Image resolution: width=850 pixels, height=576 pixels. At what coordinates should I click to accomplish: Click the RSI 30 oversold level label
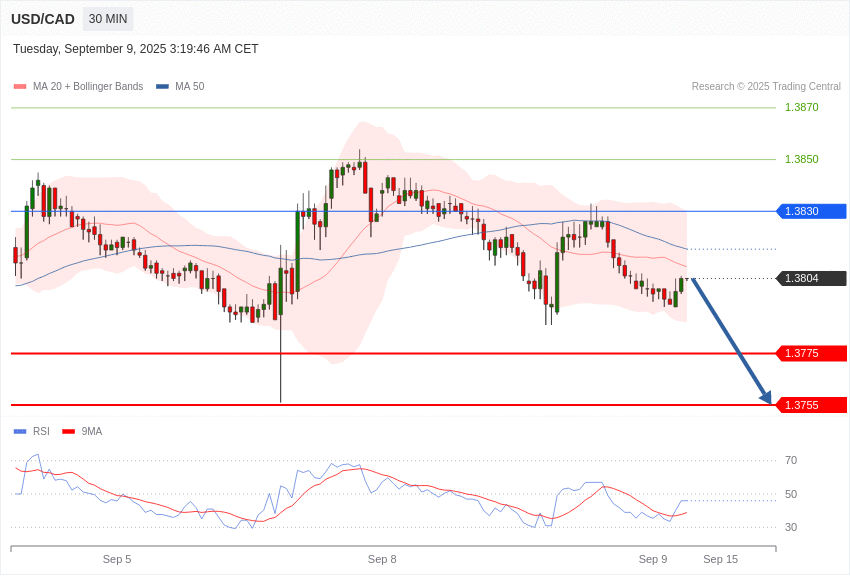[791, 527]
